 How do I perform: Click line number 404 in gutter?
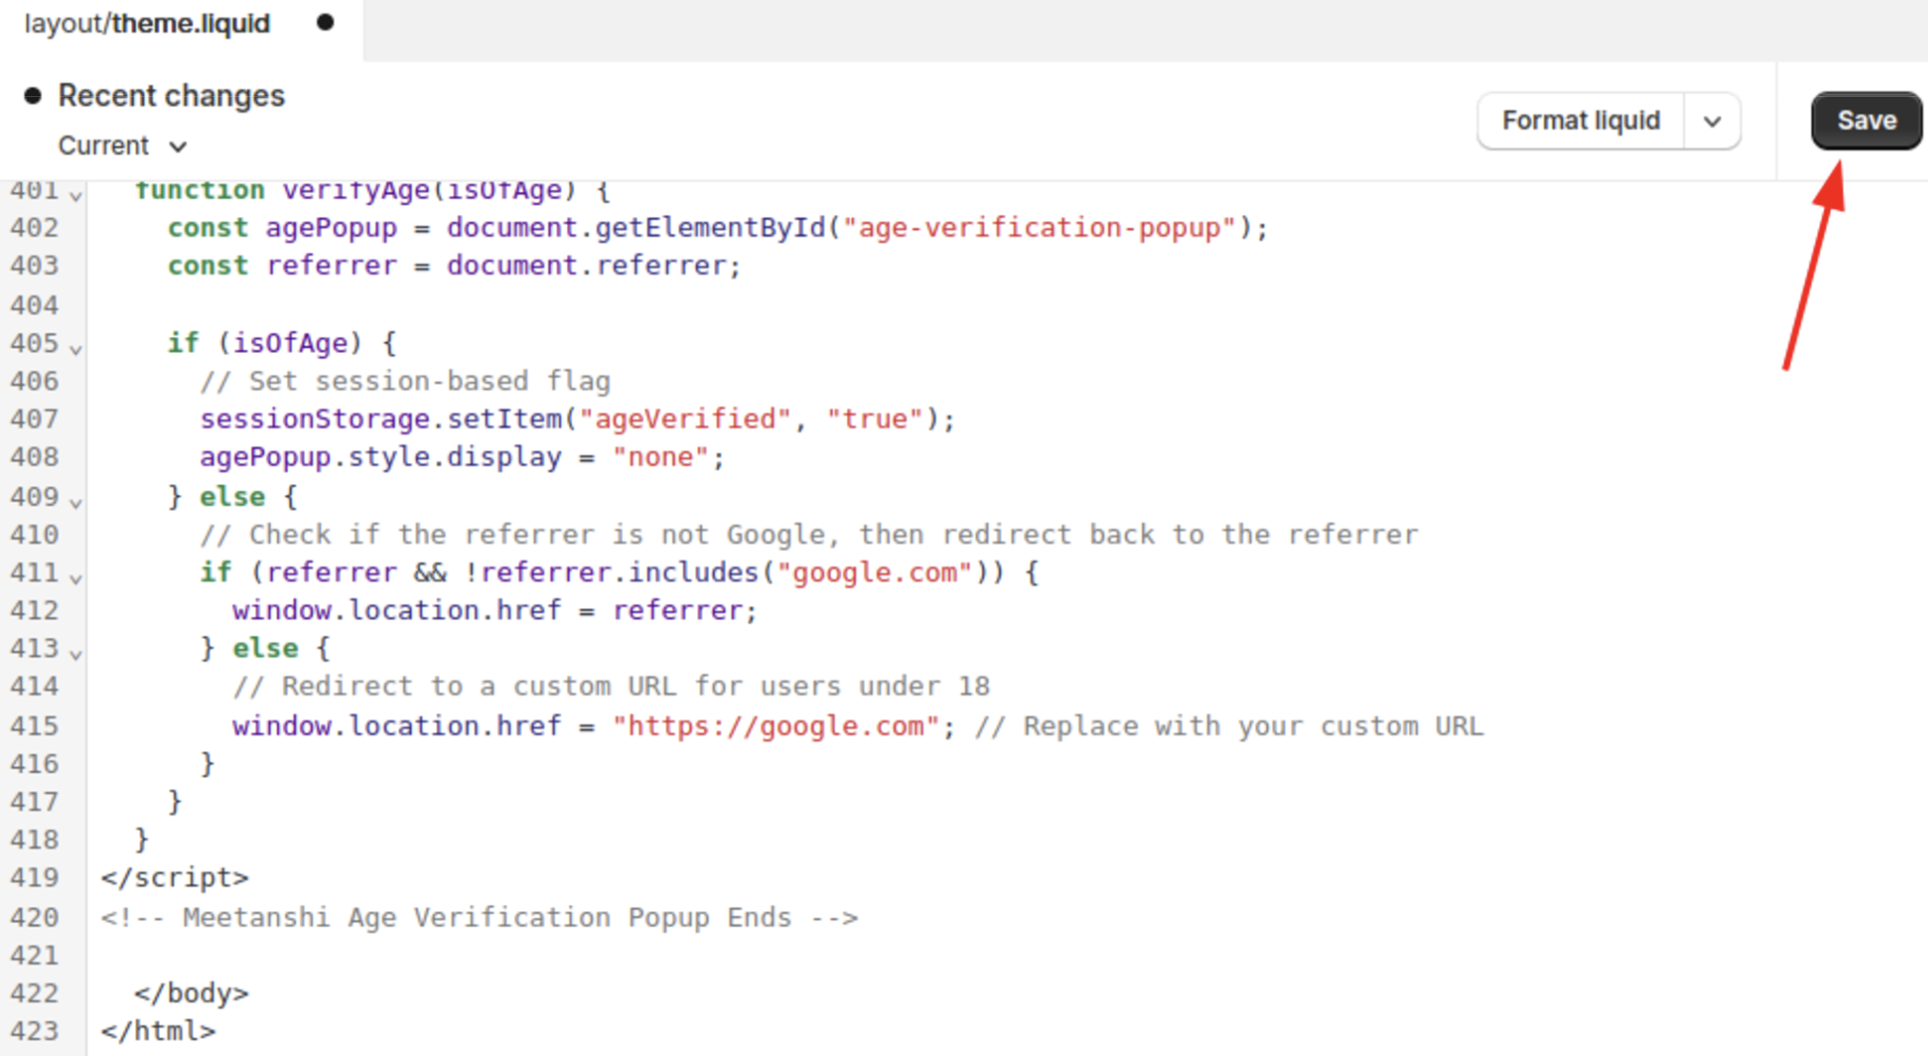coord(34,305)
